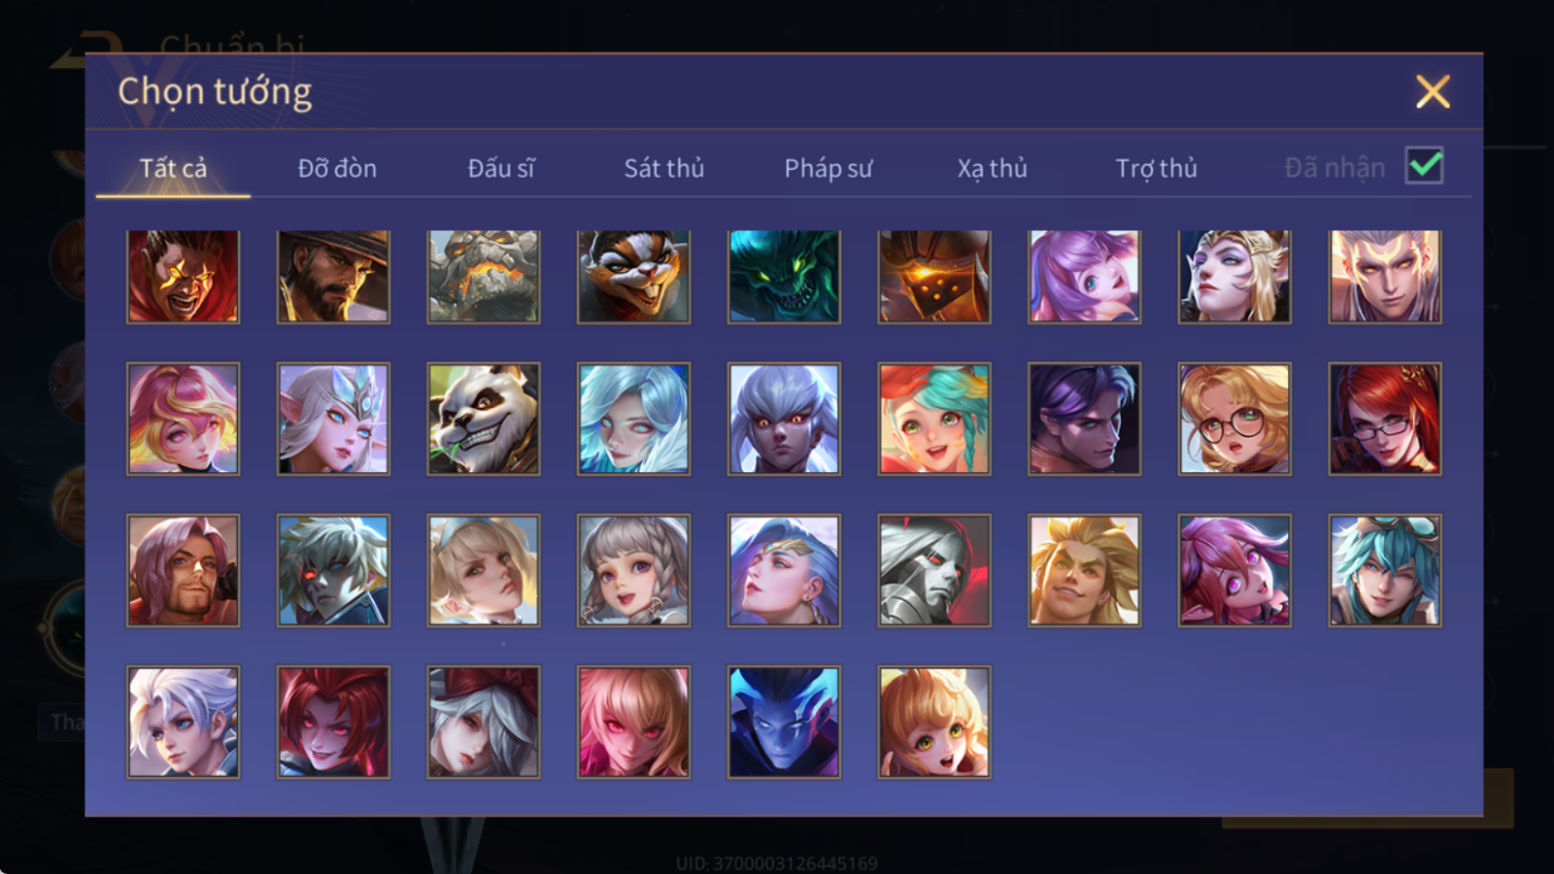This screenshot has height=874, width=1554.
Task: Toggle the Đã nhận checkbox
Action: (x=1424, y=166)
